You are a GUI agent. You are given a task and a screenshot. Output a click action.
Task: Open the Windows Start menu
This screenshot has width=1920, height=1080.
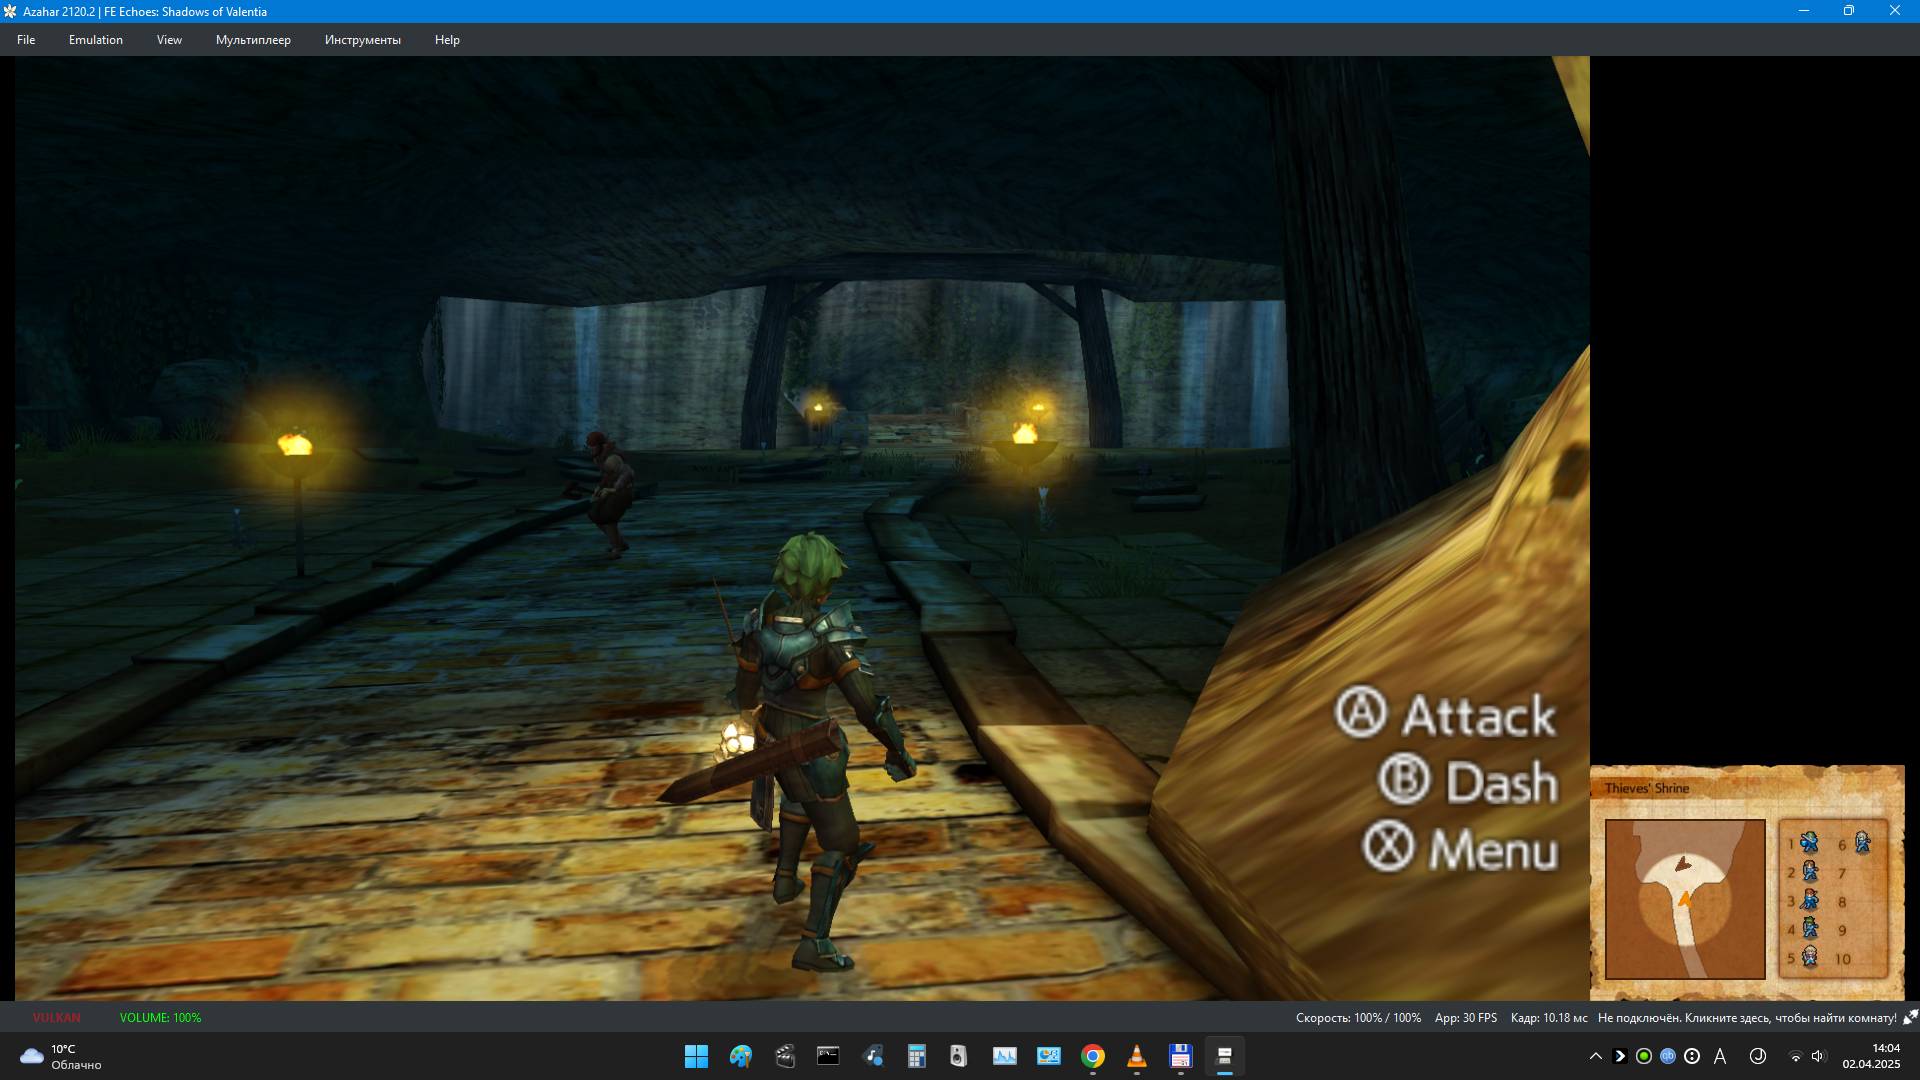(696, 1056)
